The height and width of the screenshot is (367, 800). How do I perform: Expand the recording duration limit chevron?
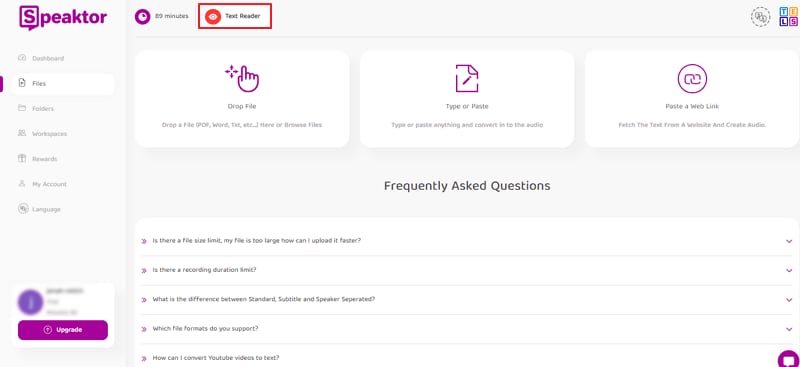(789, 271)
